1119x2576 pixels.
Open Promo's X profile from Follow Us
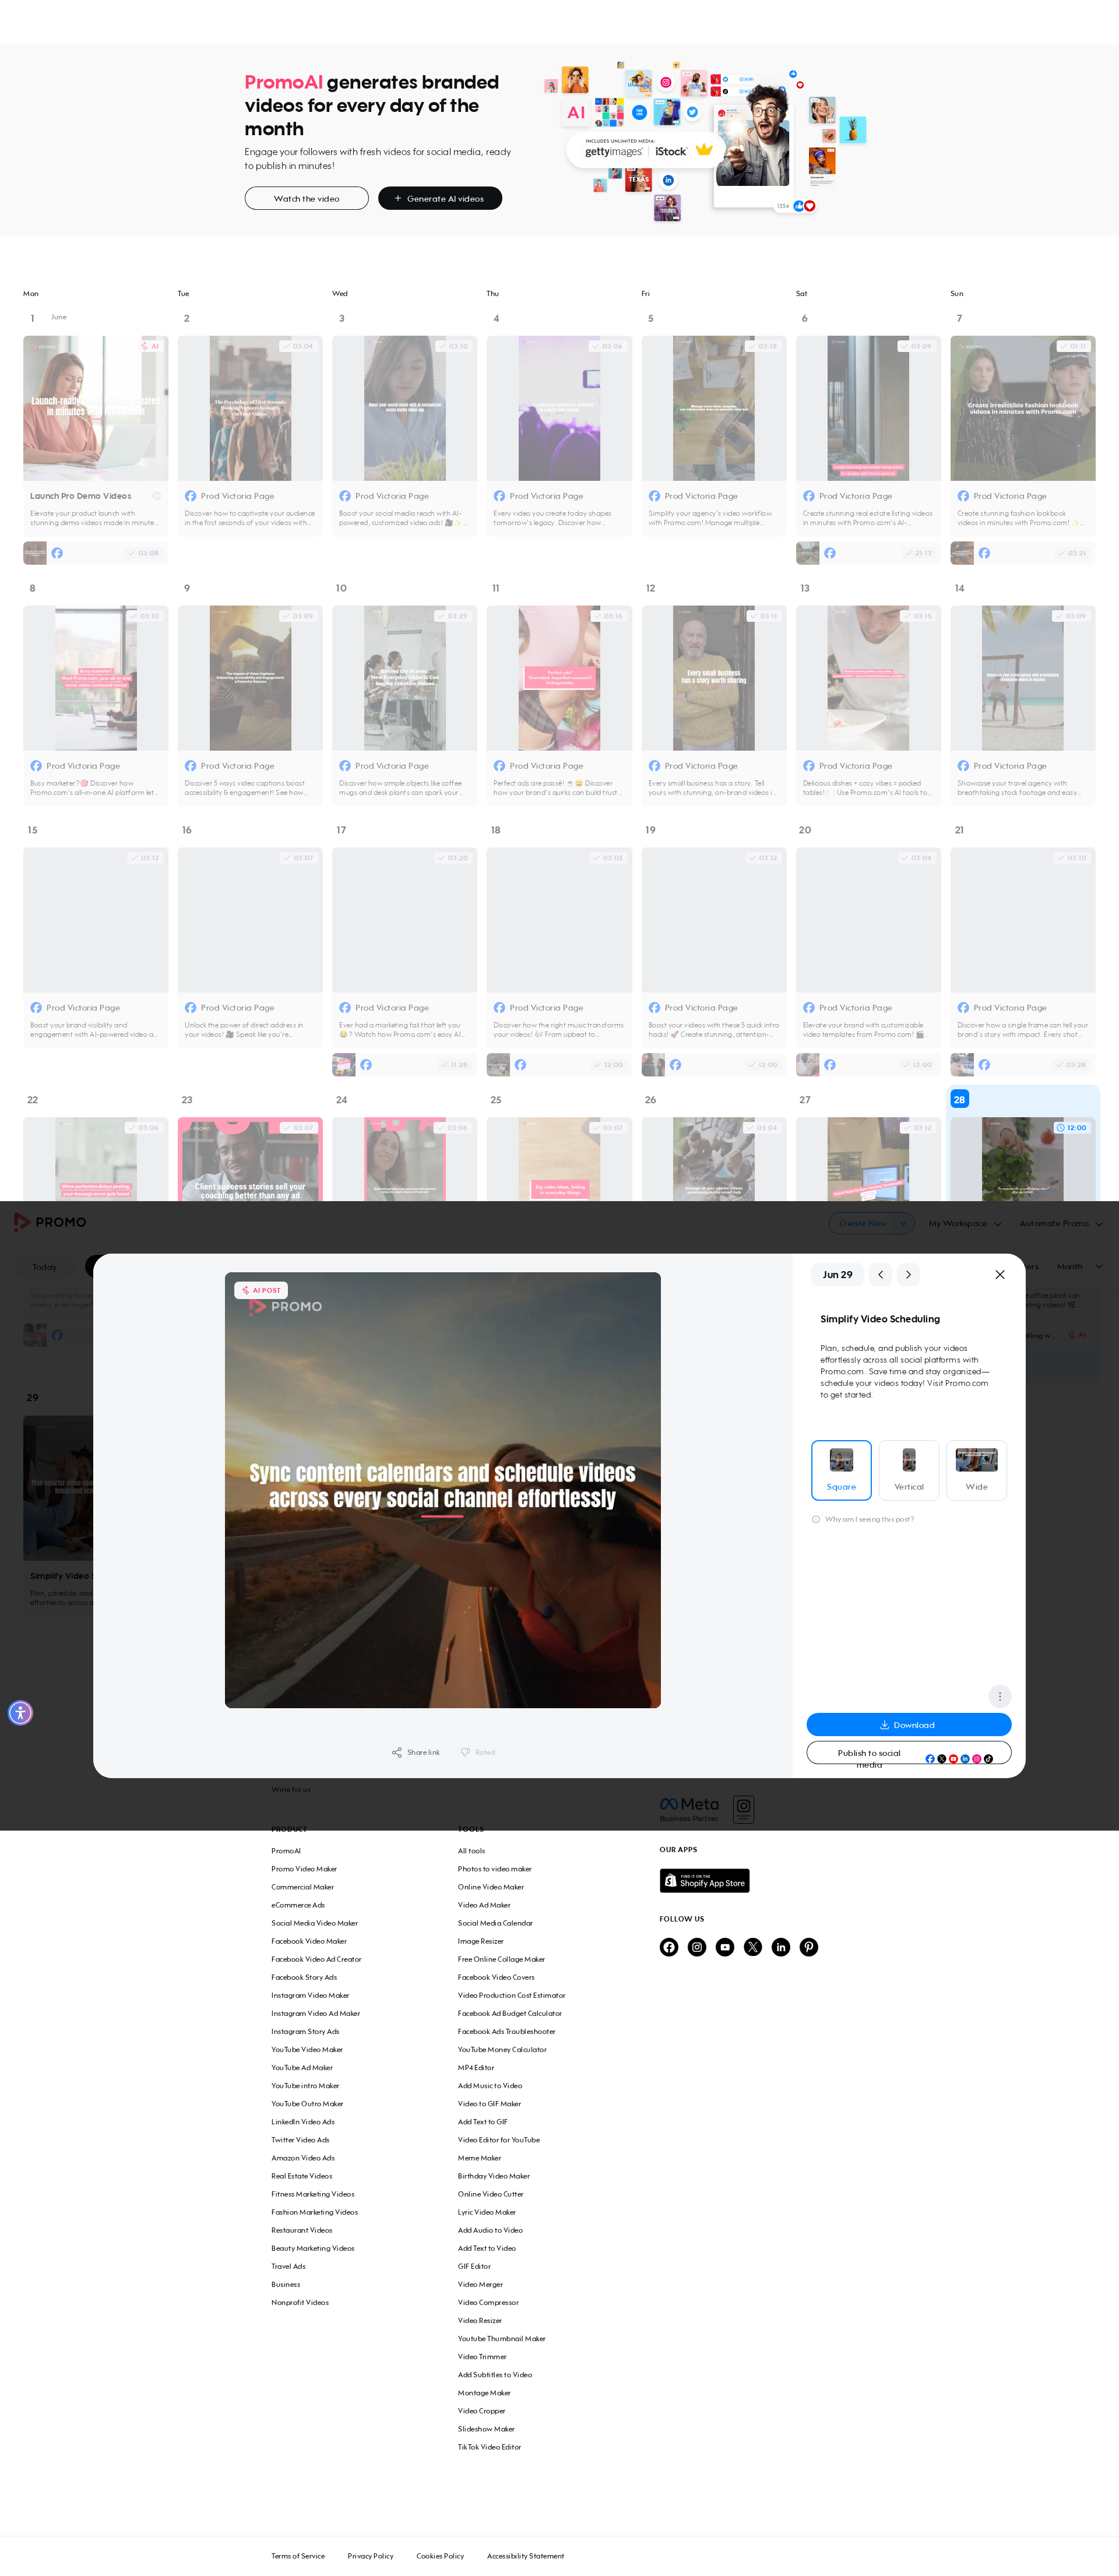point(753,1946)
